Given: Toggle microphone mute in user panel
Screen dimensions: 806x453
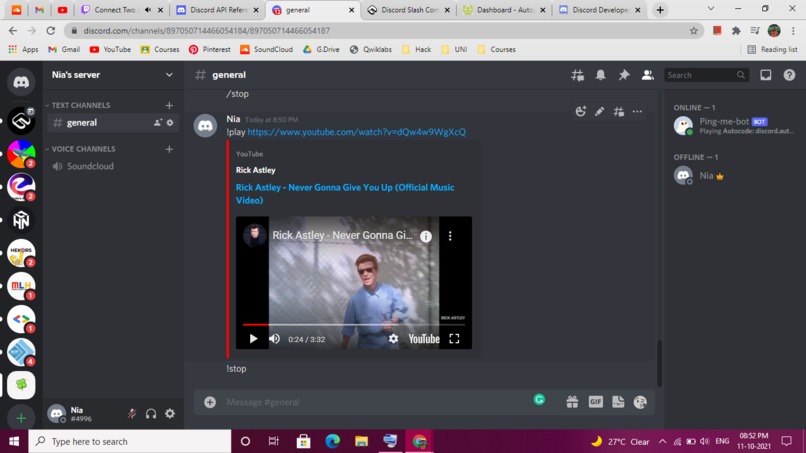Looking at the screenshot, I should [x=132, y=413].
